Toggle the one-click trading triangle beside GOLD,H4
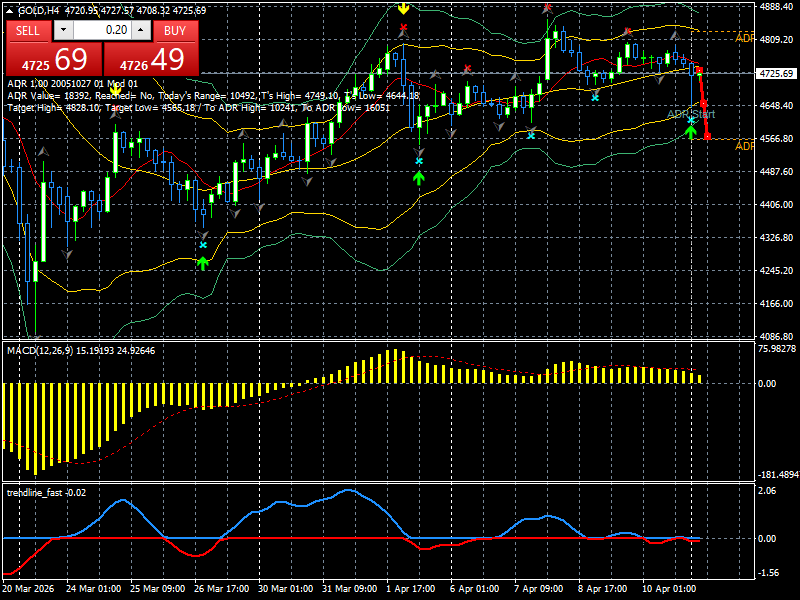This screenshot has height=600, width=800. coord(10,9)
